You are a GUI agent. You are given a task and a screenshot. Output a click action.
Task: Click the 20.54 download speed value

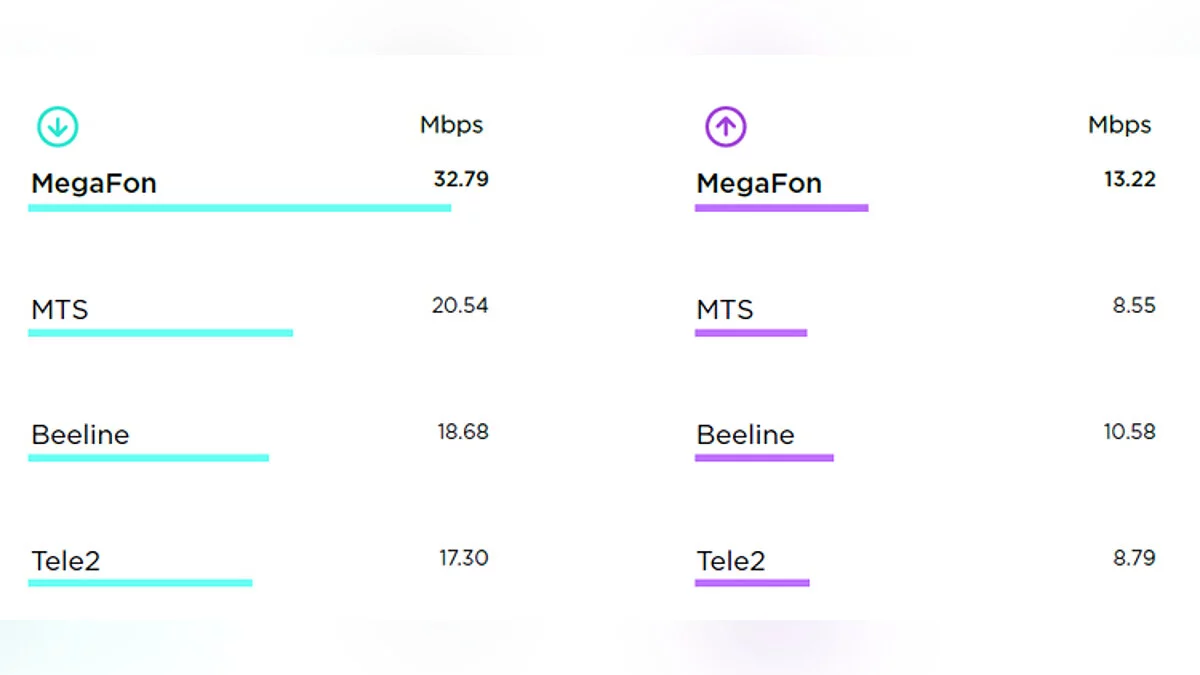pos(460,306)
